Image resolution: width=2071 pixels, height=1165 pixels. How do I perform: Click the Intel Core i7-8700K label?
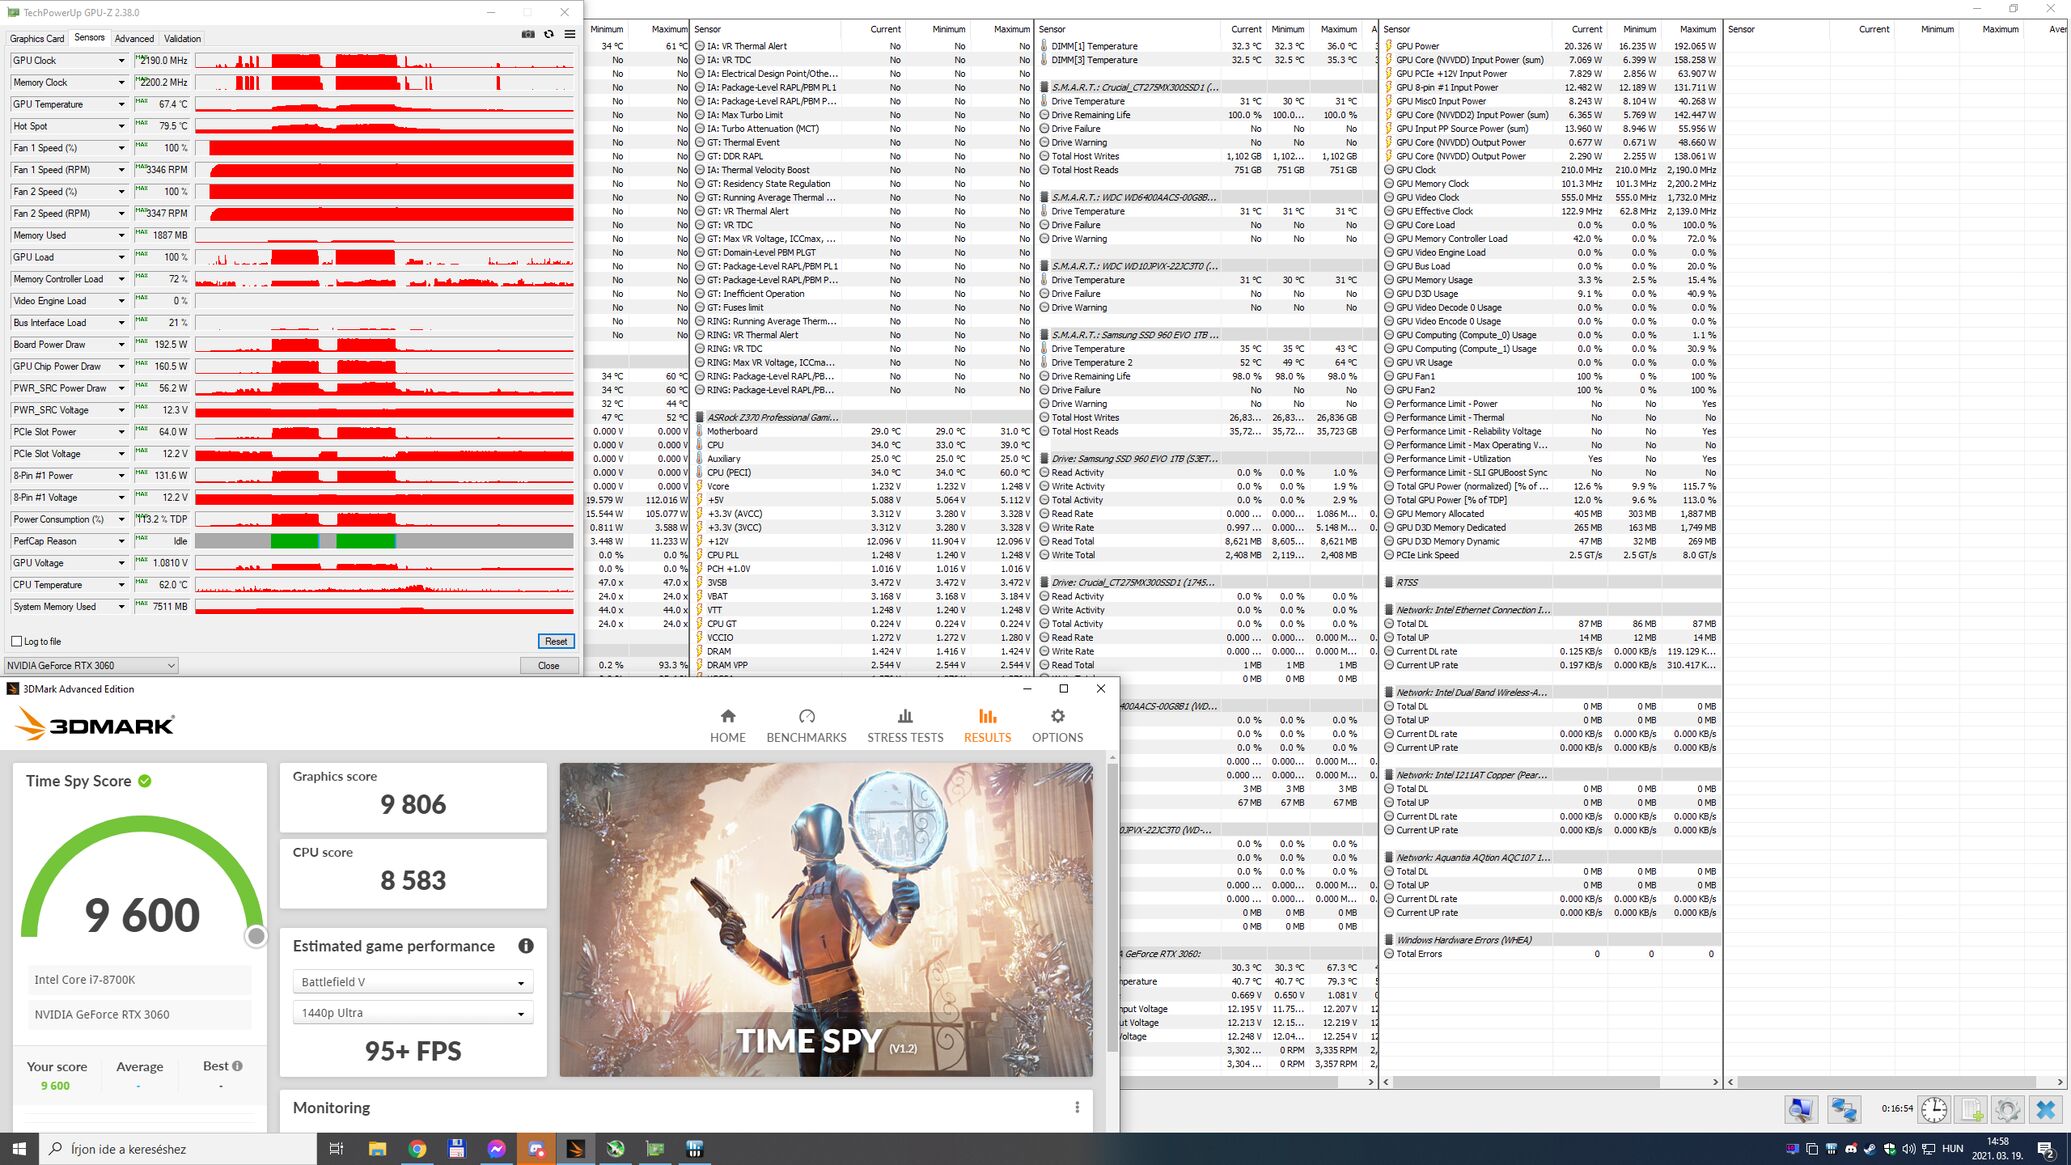coord(85,980)
